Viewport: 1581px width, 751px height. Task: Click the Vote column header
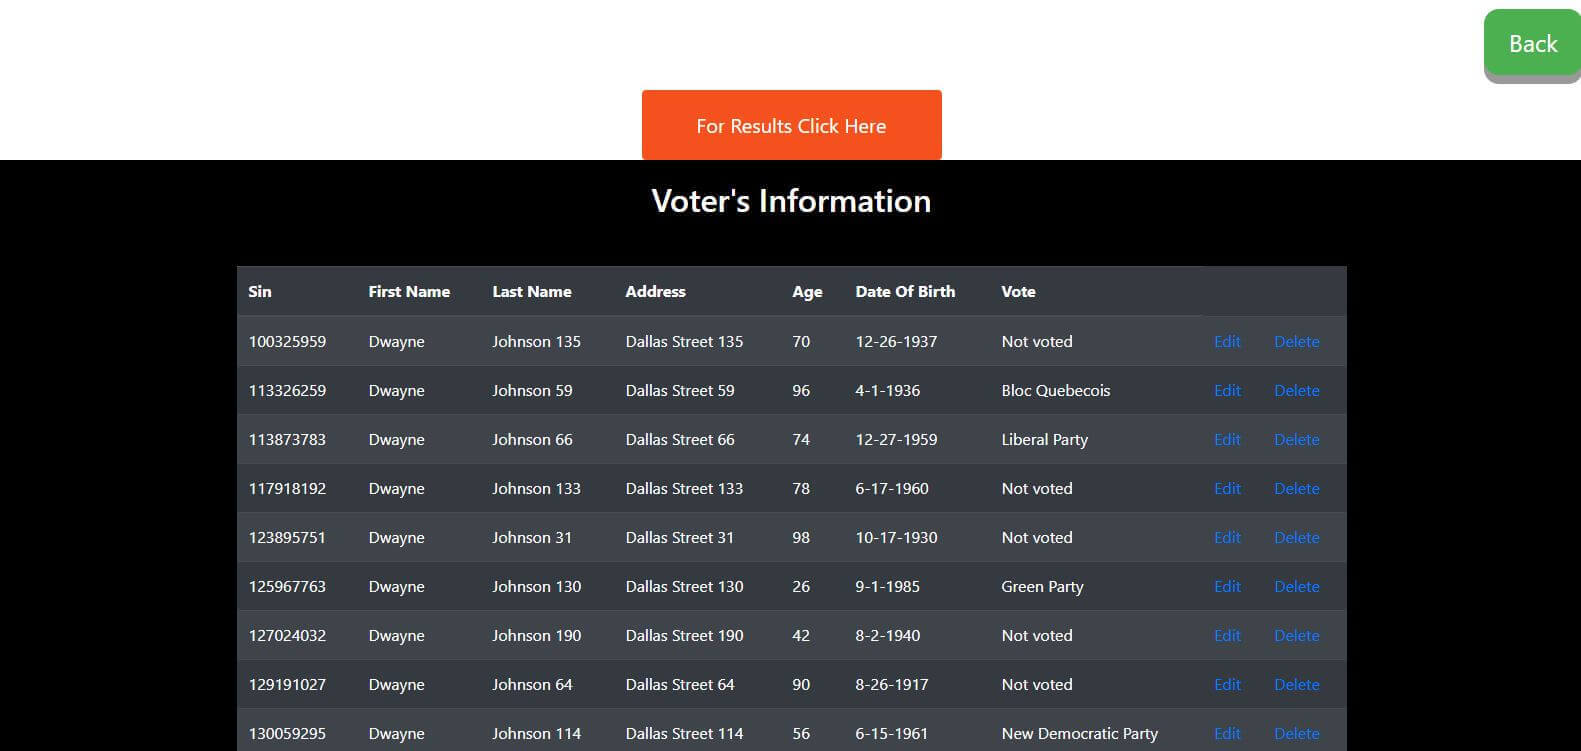(1018, 292)
